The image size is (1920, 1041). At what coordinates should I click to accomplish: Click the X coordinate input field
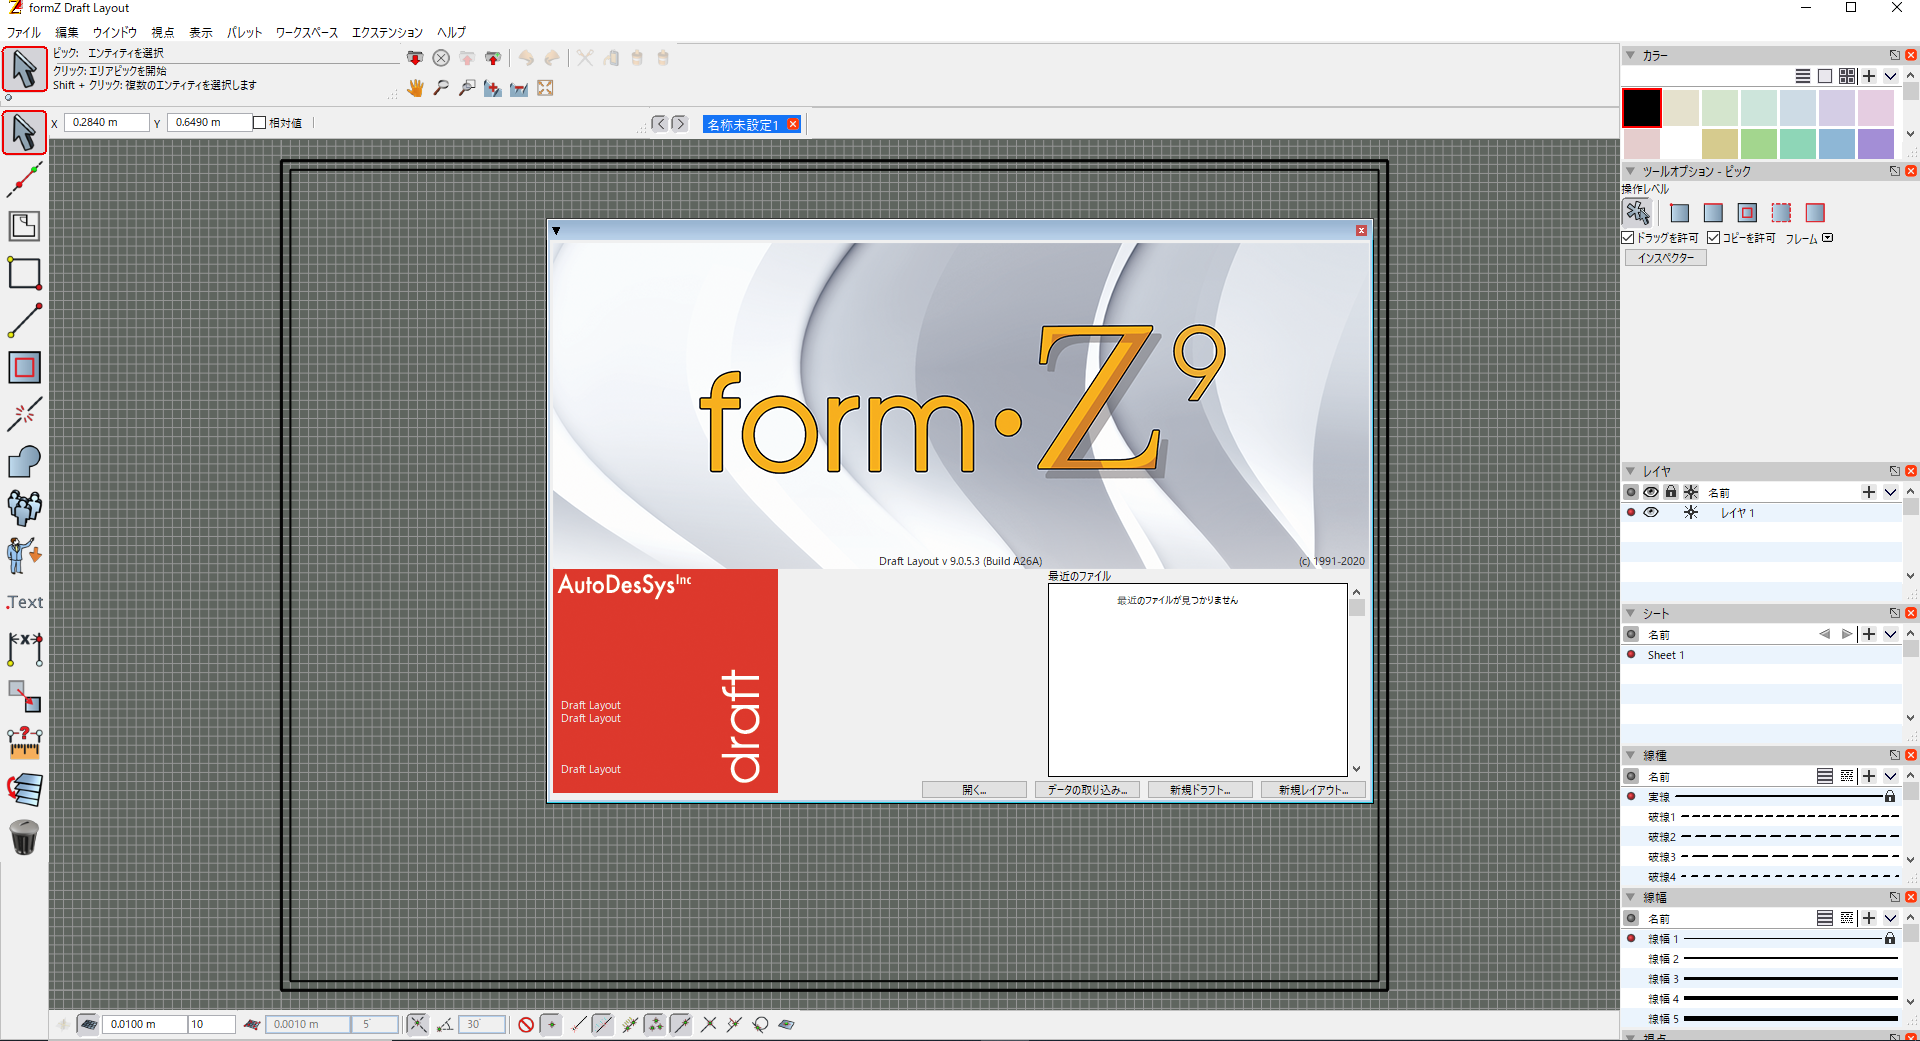(107, 122)
